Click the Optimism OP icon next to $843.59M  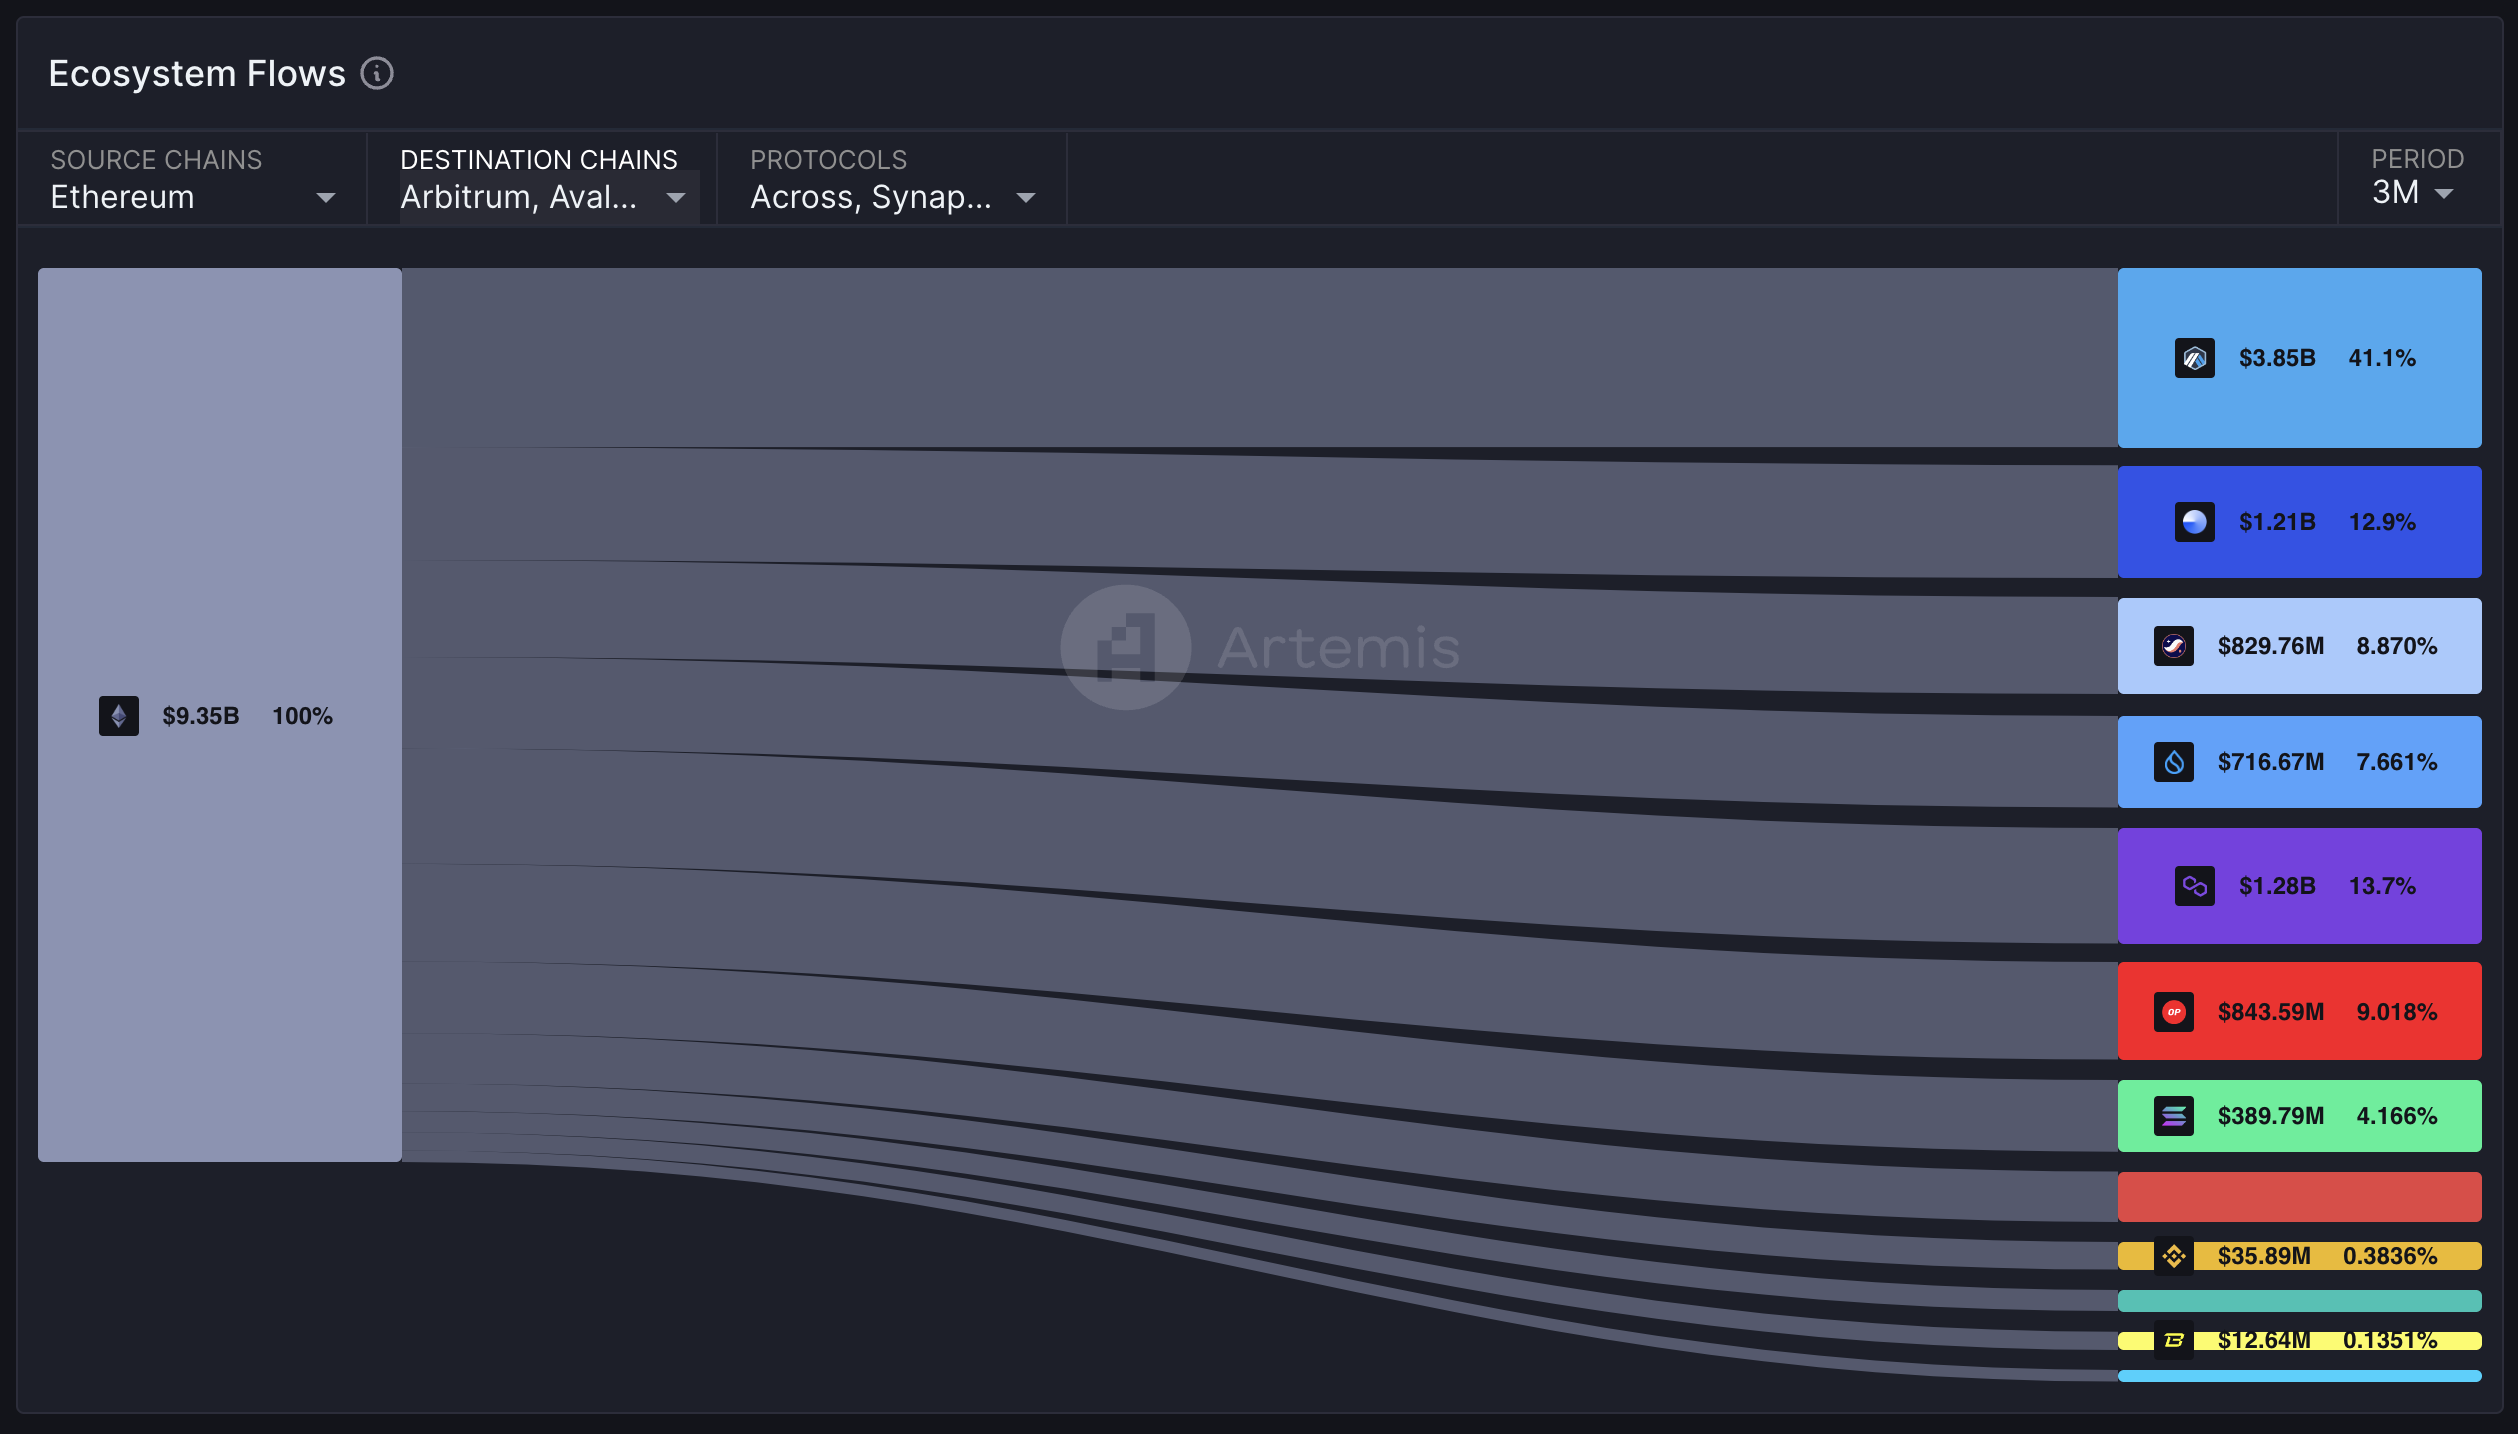click(2172, 1012)
